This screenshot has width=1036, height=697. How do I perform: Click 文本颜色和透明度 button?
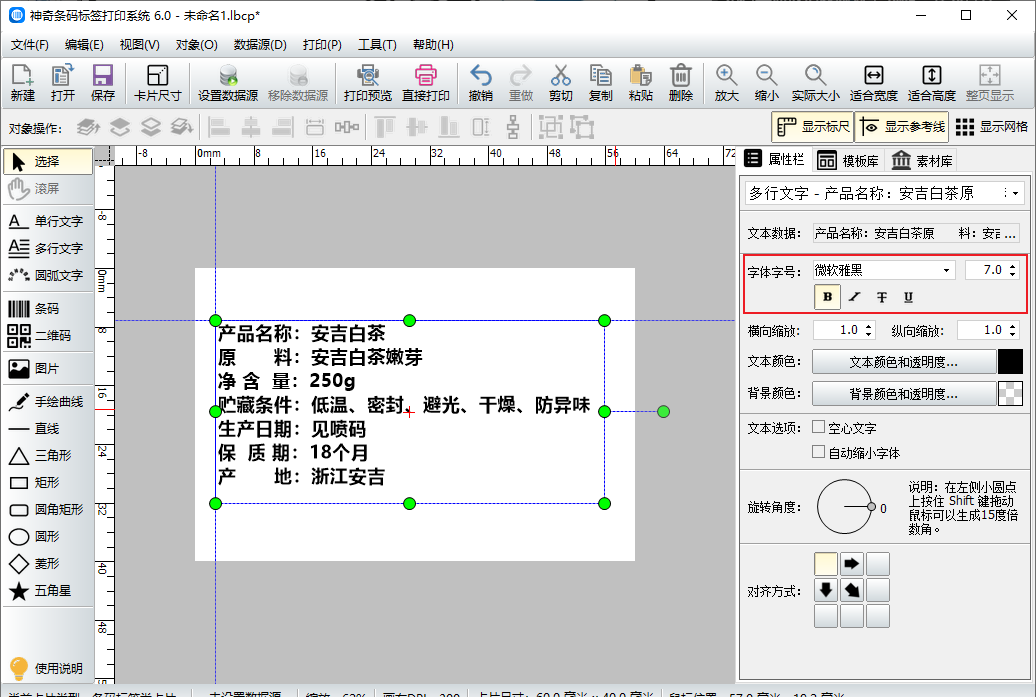[903, 362]
